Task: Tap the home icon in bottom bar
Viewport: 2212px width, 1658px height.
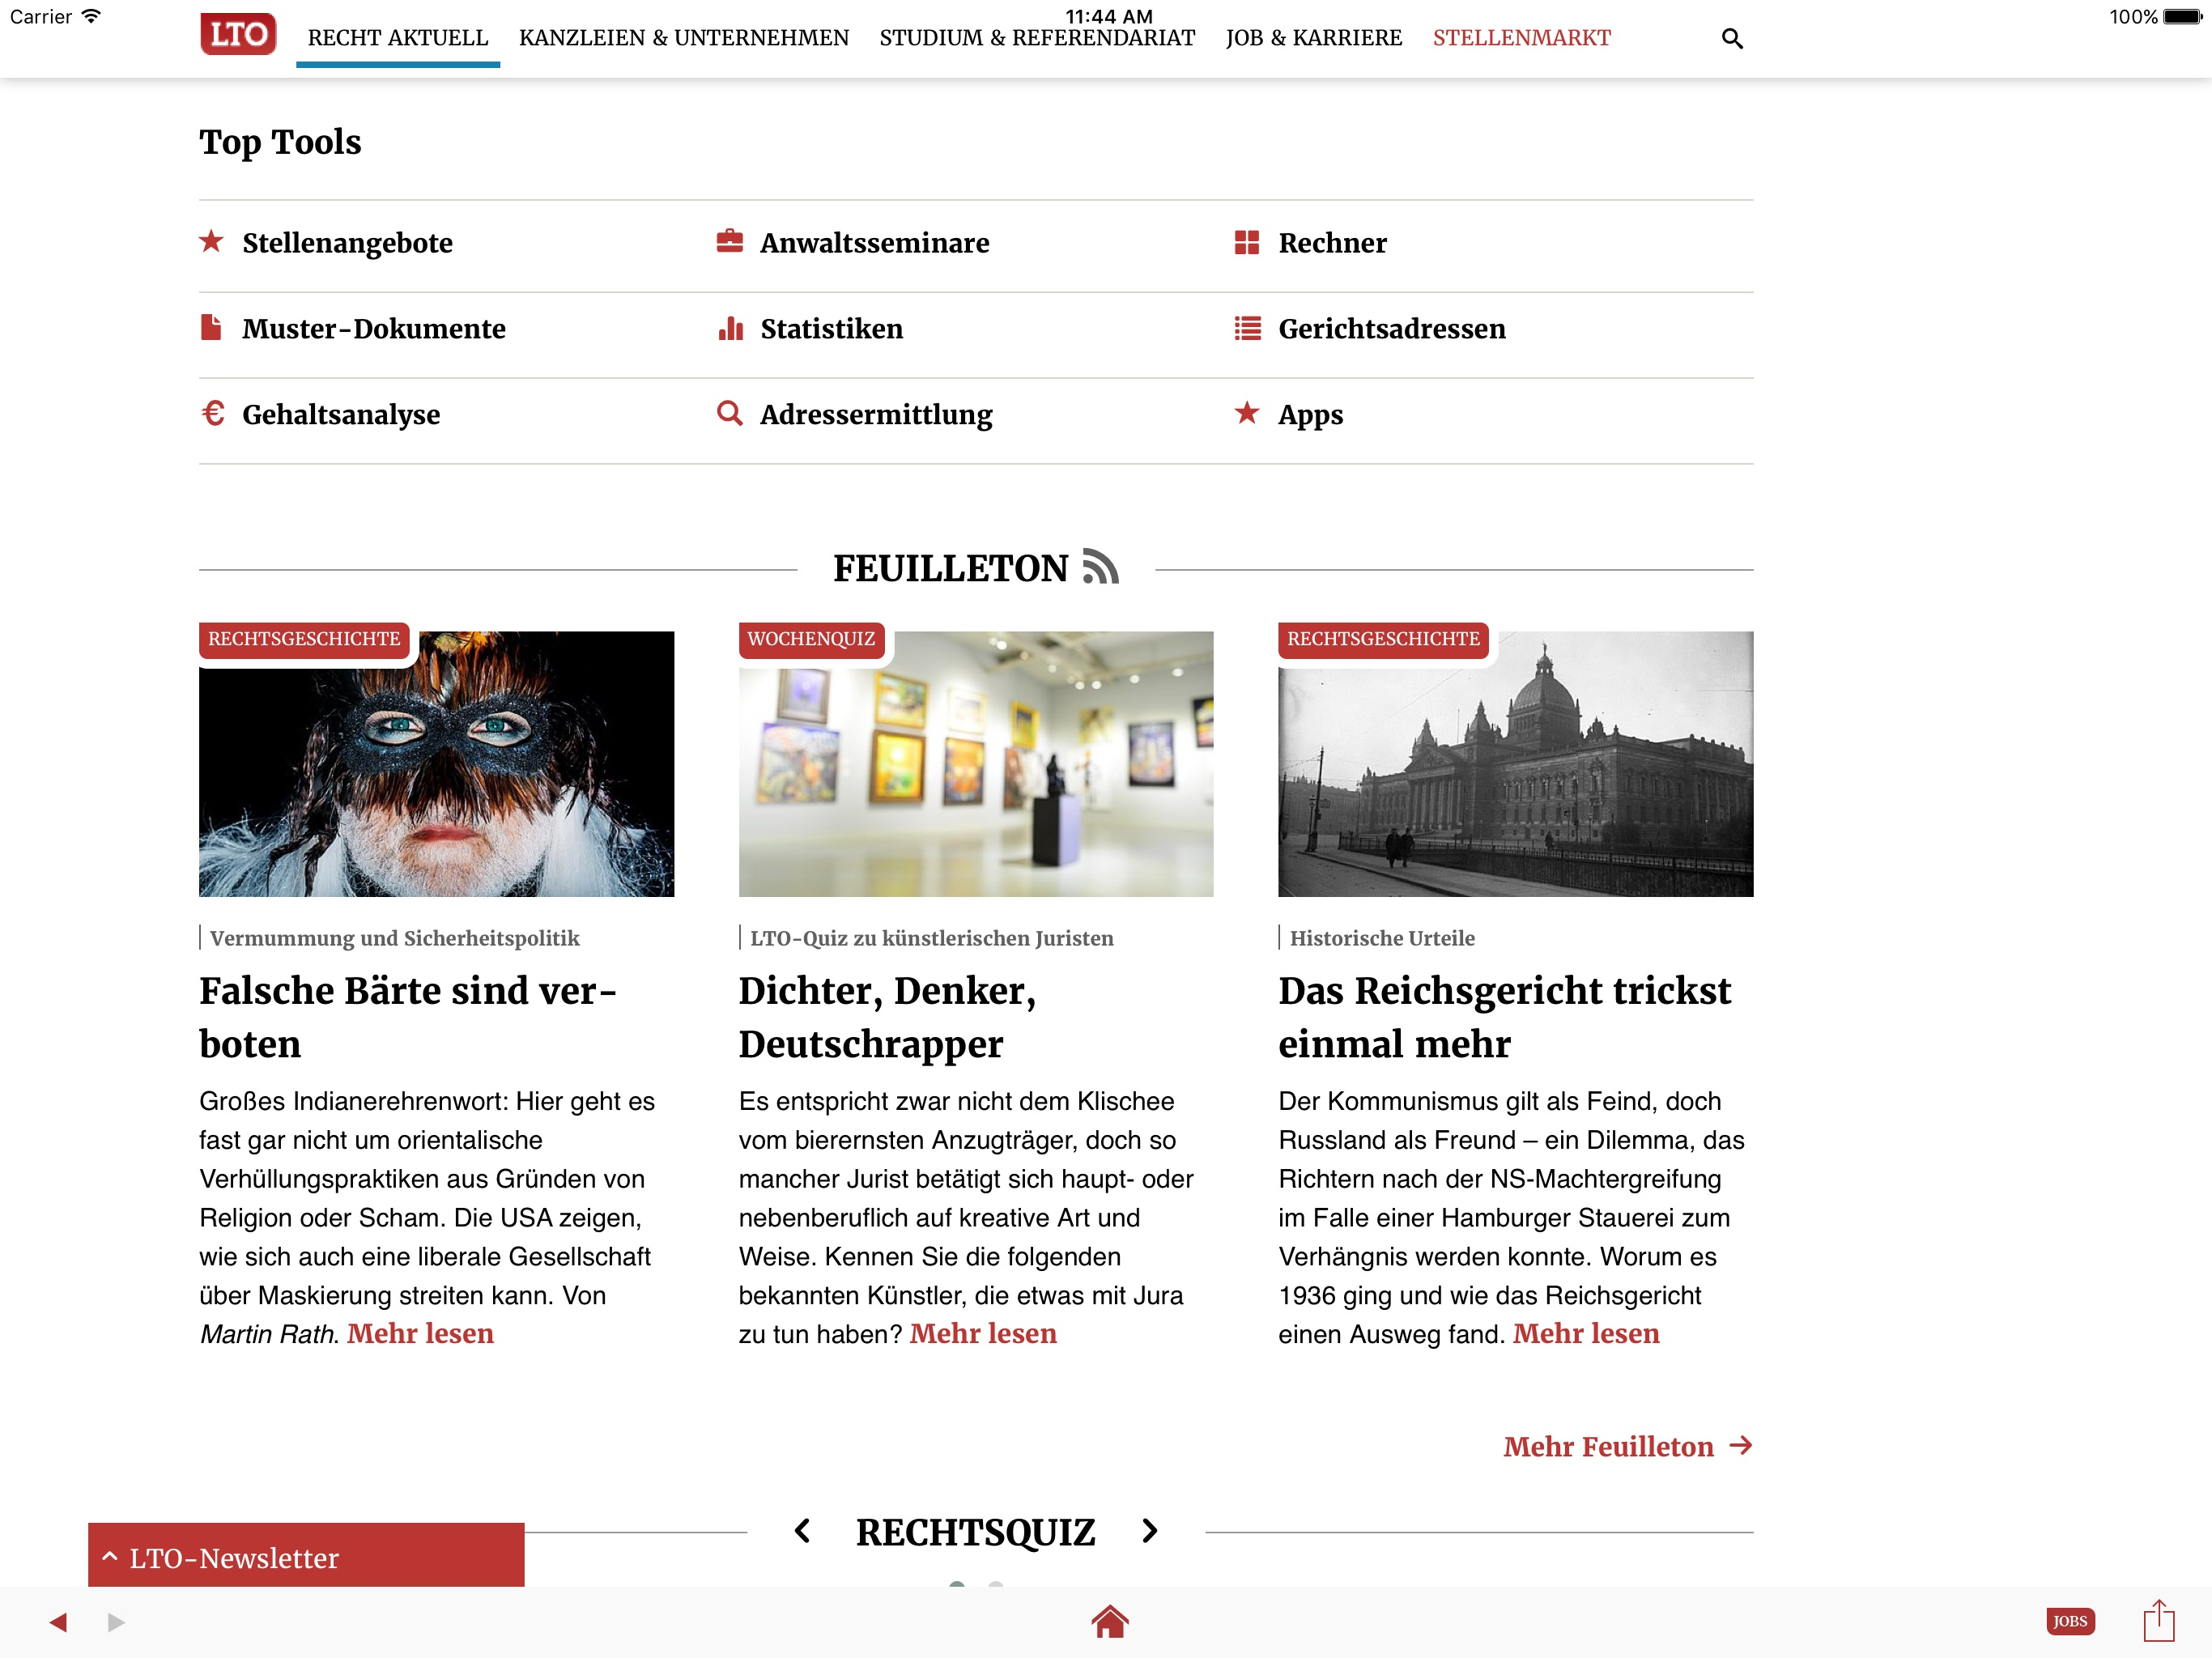Action: pos(1109,1621)
